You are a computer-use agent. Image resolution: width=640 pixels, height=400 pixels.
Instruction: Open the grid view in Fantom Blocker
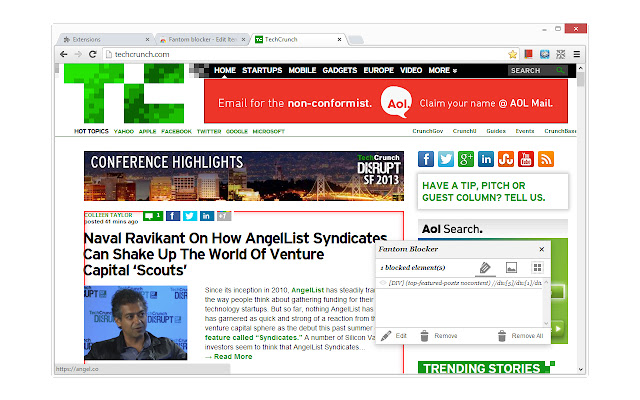point(538,268)
